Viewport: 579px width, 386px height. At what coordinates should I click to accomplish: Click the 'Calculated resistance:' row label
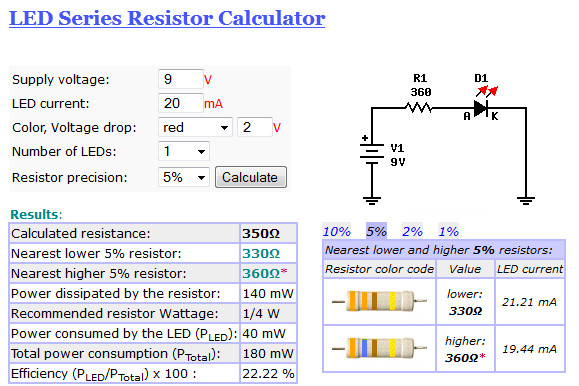(x=81, y=233)
